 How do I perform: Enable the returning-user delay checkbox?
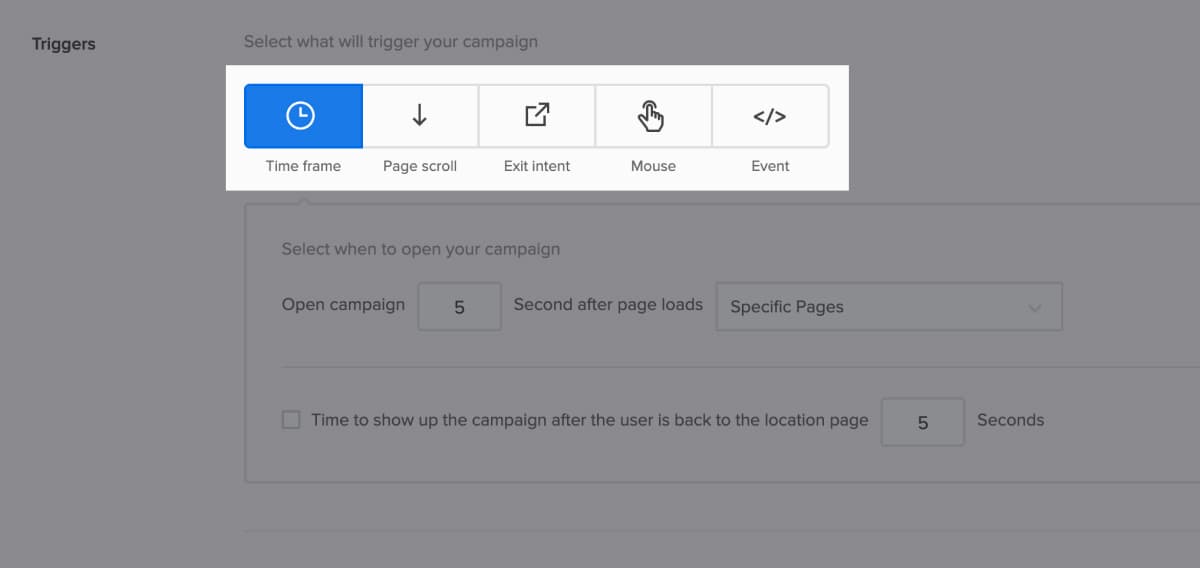291,420
